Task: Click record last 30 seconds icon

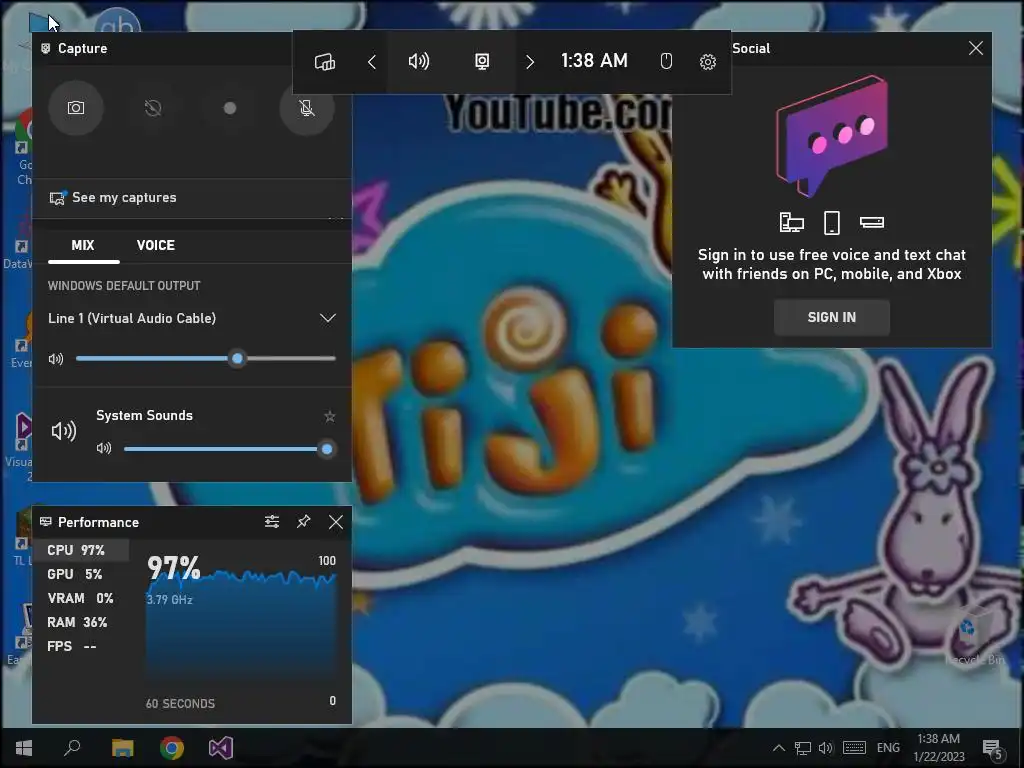Action: click(153, 108)
